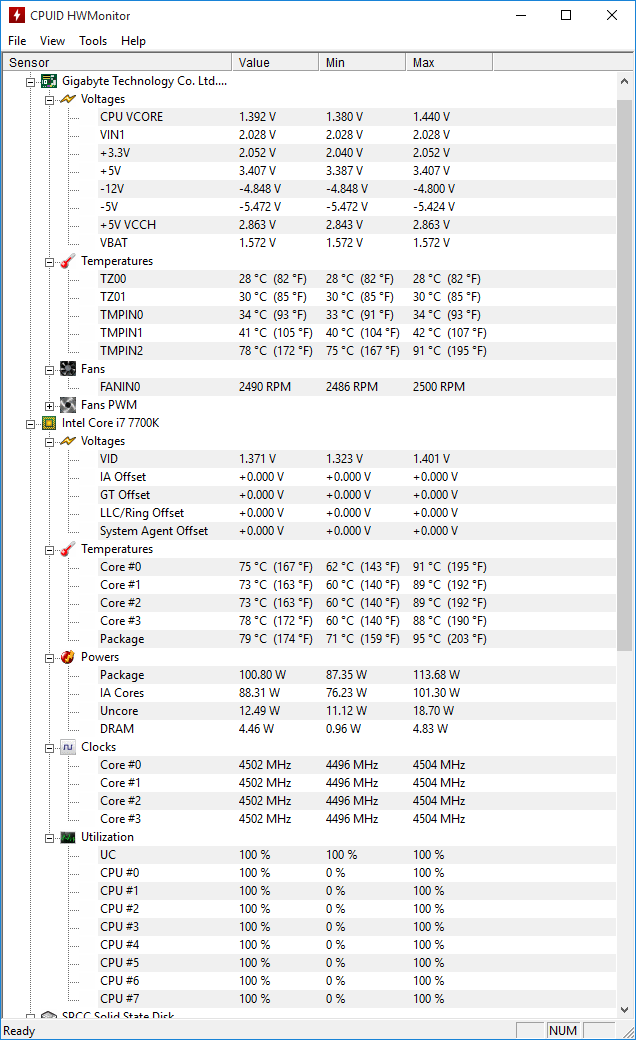The height and width of the screenshot is (1040, 636).
Task: Click the Utilization monitor icon
Action: [67, 837]
